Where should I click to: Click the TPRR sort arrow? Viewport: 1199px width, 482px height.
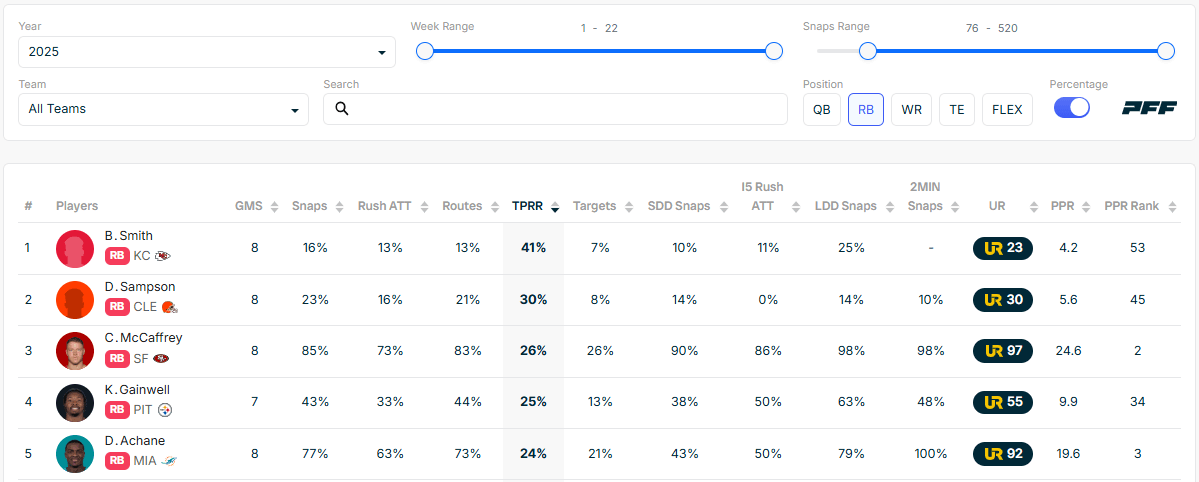point(555,208)
